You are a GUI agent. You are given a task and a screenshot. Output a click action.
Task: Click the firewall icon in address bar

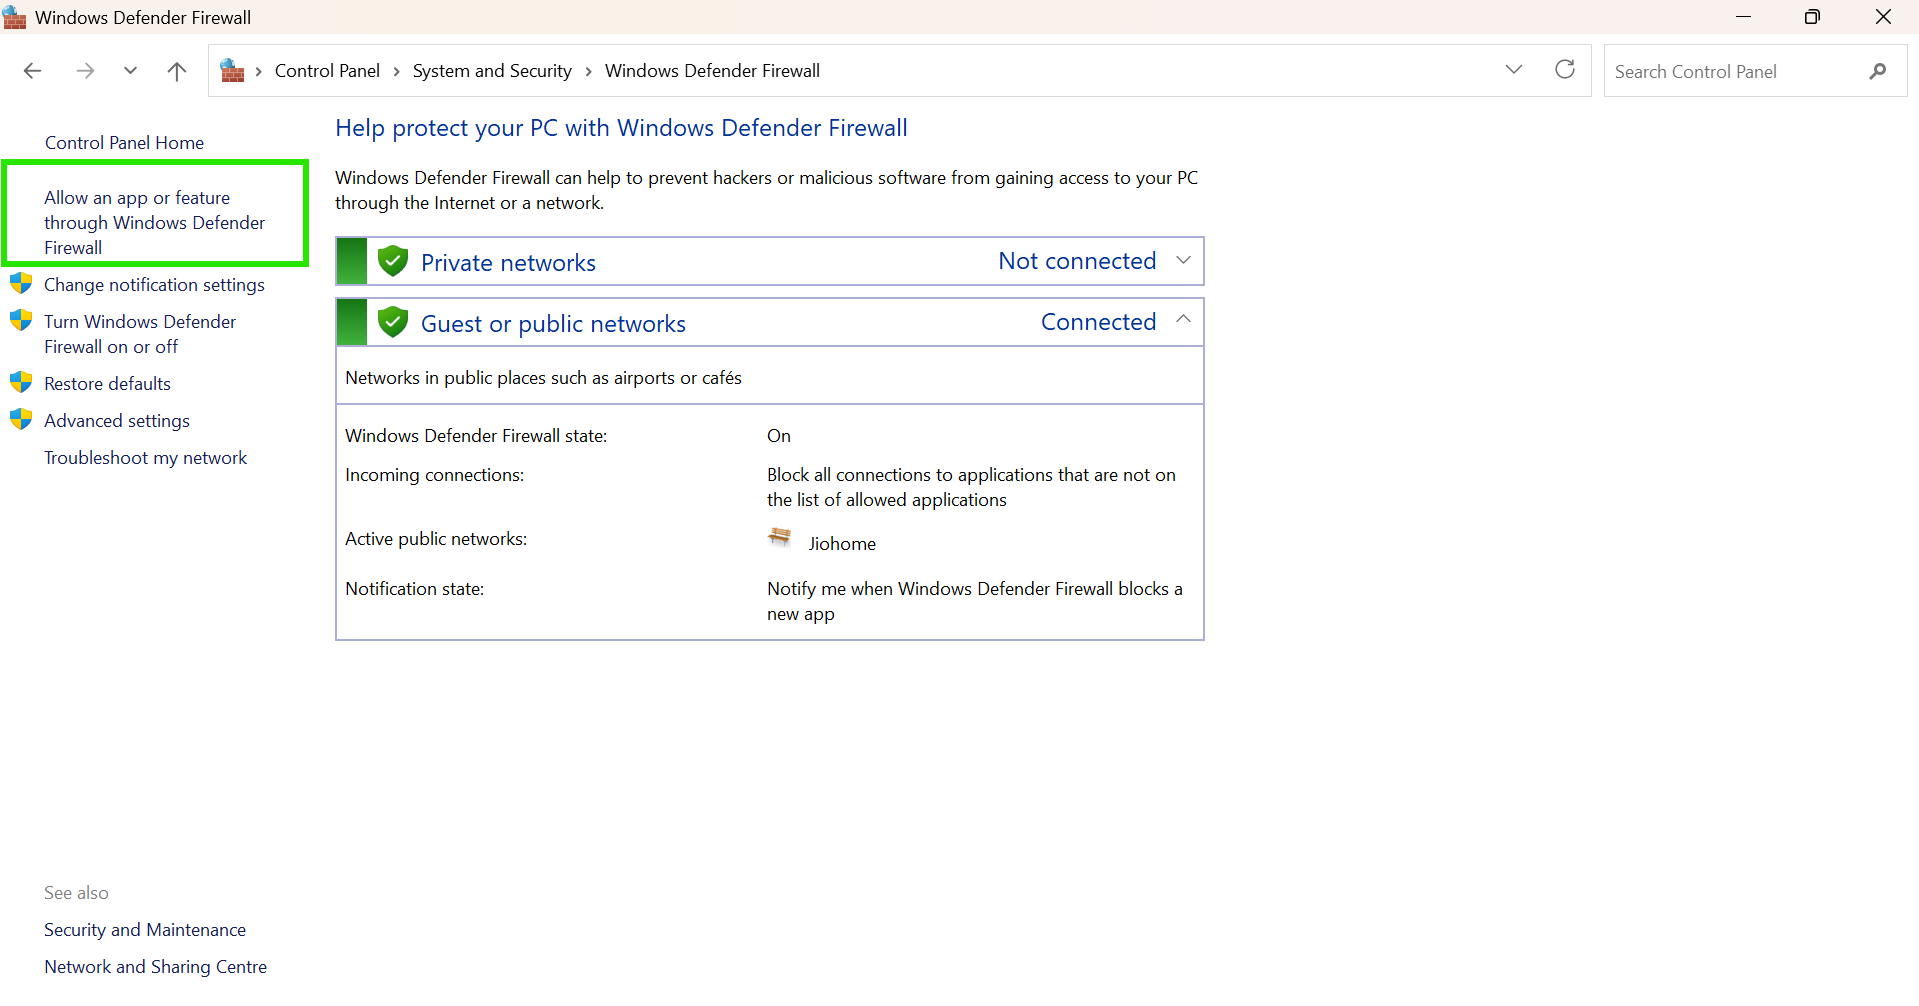pyautogui.click(x=232, y=71)
